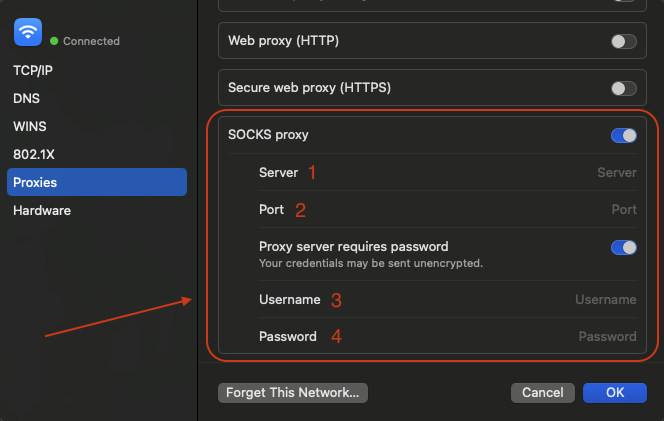Viewport: 664px width, 421px height.
Task: Toggle off Proxy server requires password
Action: [x=623, y=247]
